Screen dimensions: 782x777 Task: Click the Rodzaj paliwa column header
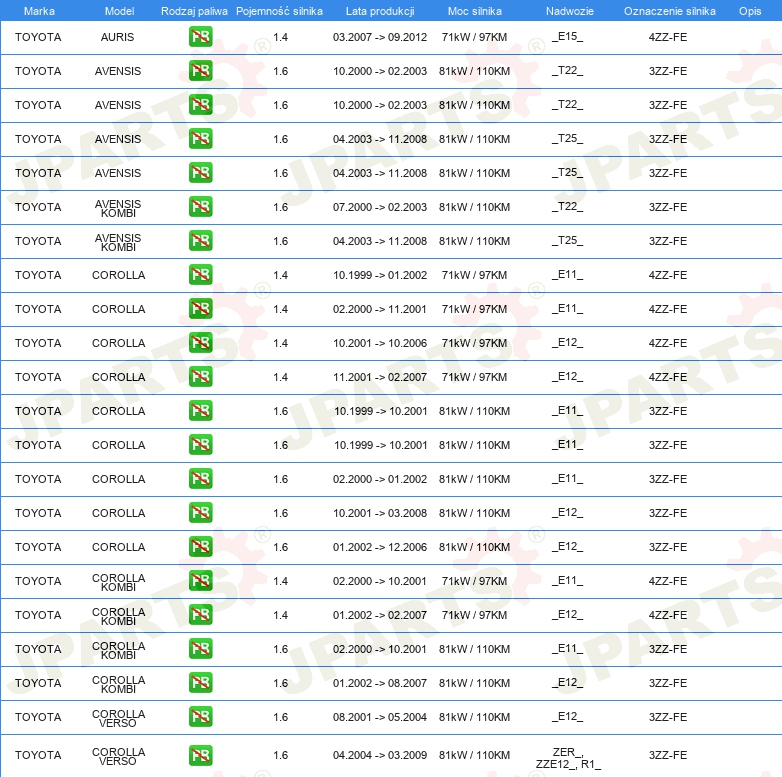tap(194, 11)
